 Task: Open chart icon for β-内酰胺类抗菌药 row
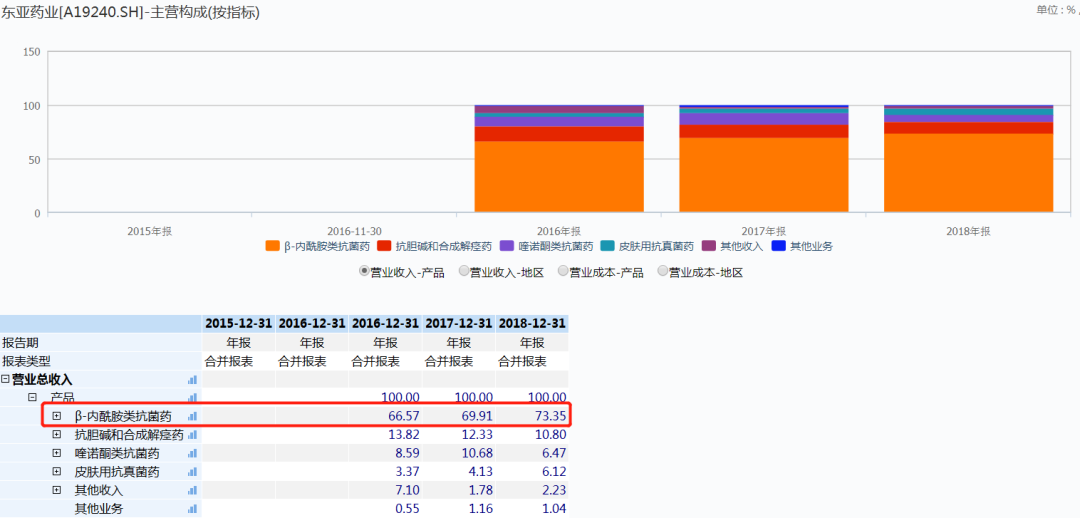click(x=192, y=416)
